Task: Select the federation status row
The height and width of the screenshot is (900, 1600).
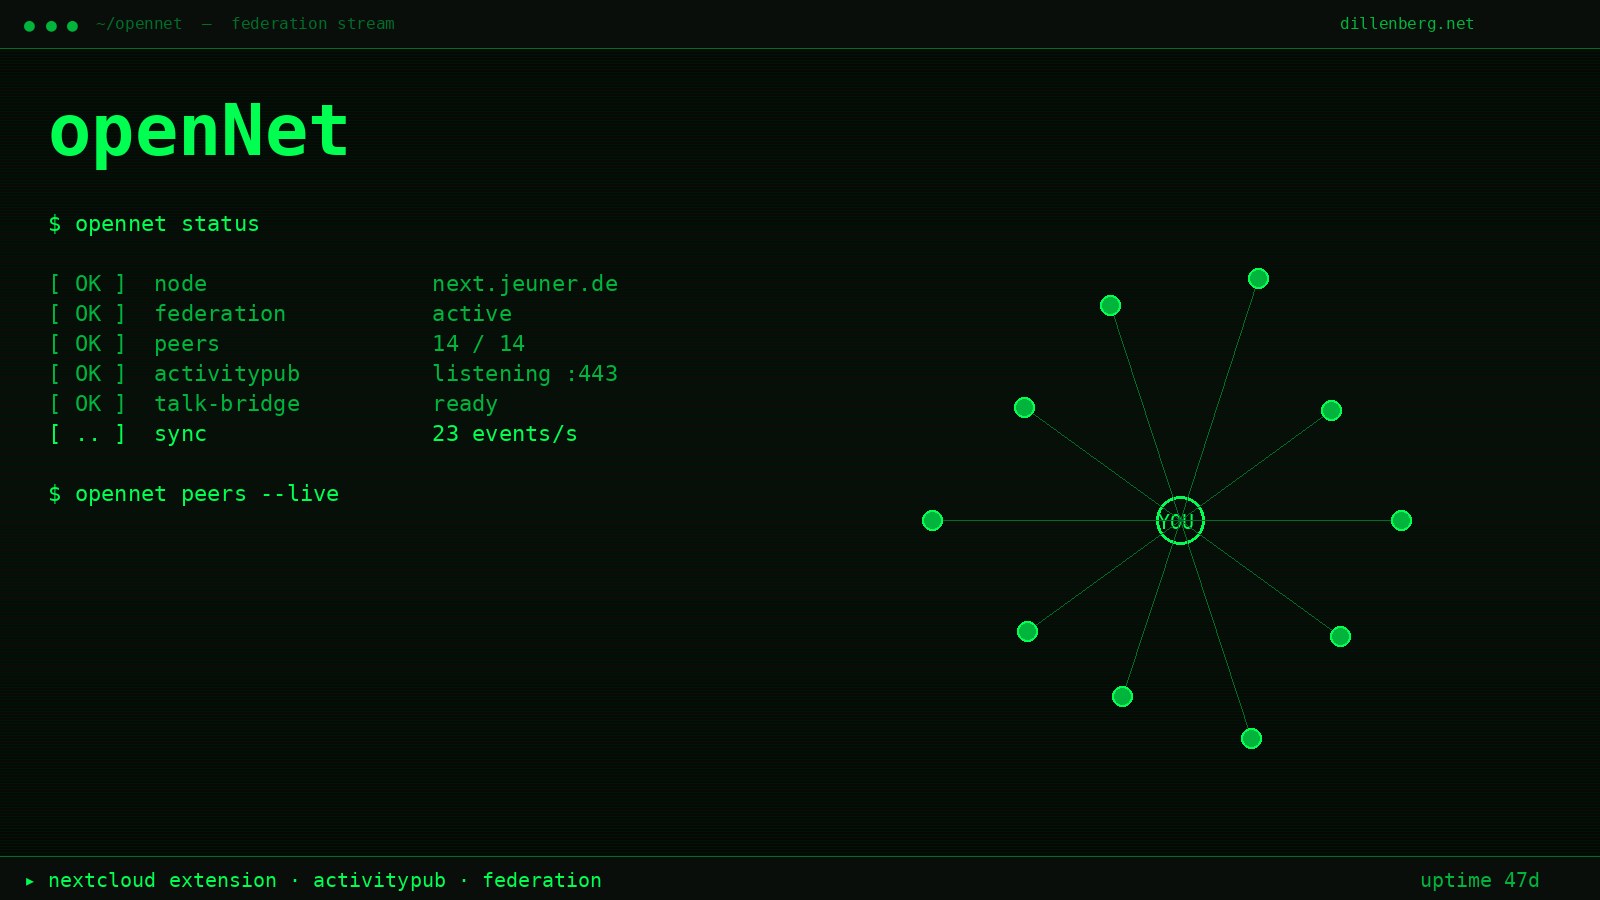Action: click(x=280, y=314)
